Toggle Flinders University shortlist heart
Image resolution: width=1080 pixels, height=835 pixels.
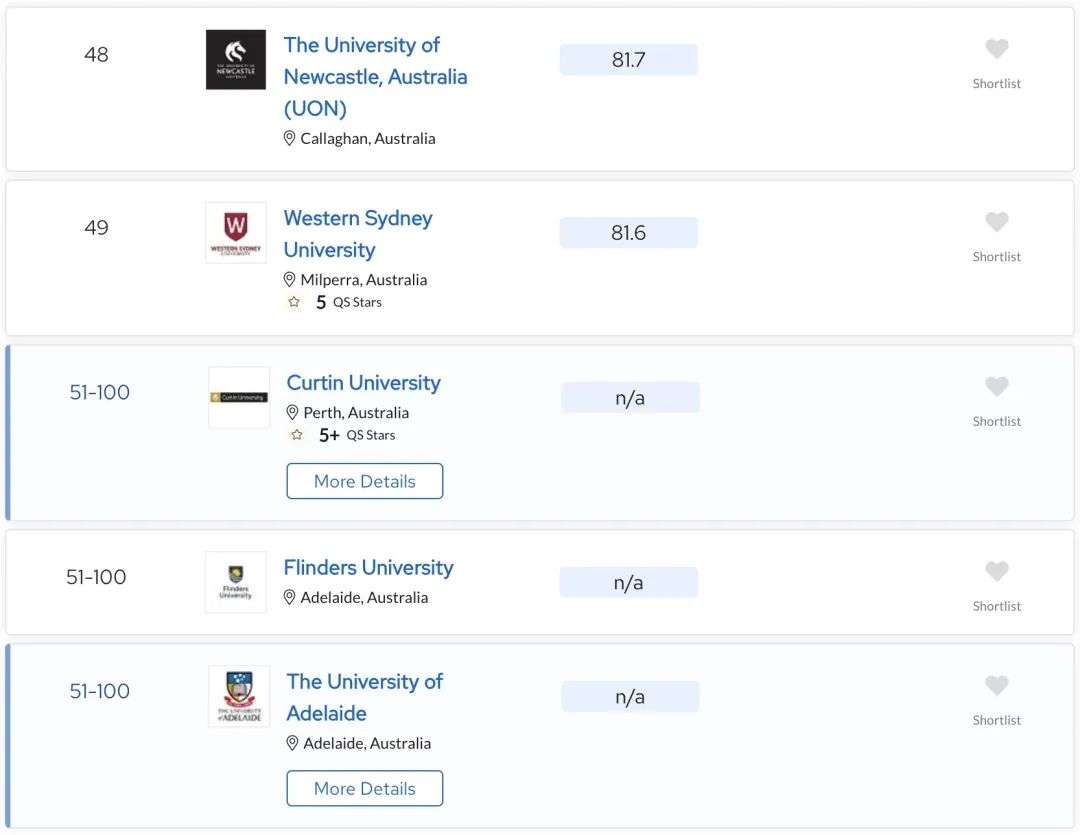996,570
